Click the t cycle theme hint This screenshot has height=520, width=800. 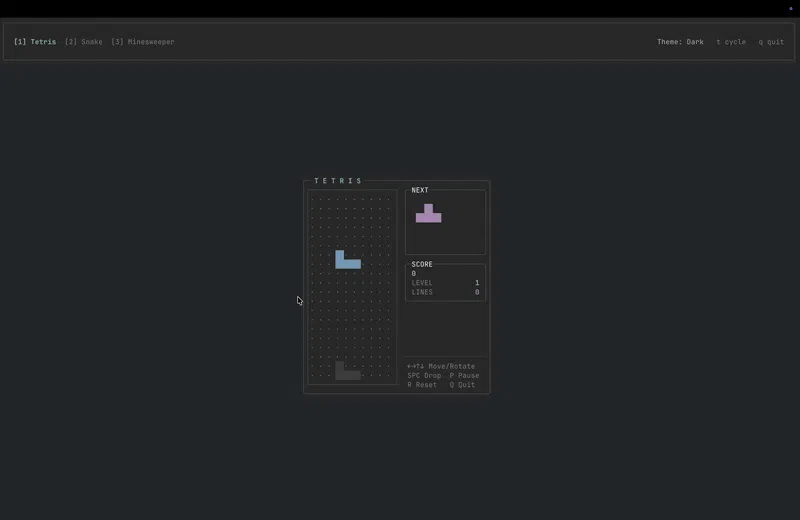pyautogui.click(x=731, y=42)
